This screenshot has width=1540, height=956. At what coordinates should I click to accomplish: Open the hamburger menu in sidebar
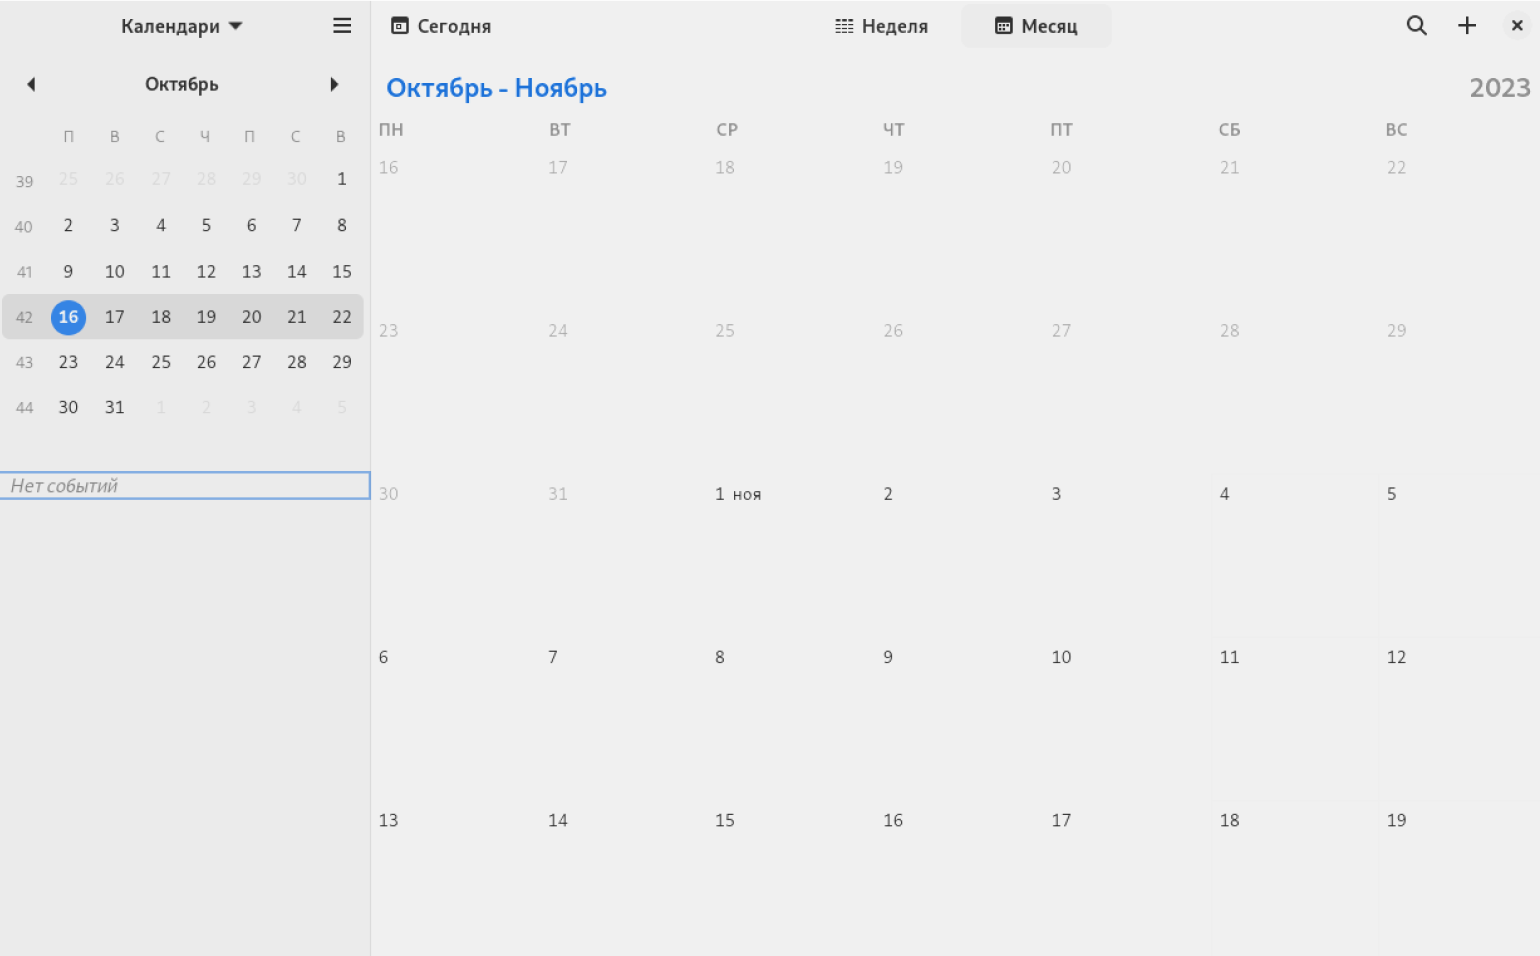342,26
